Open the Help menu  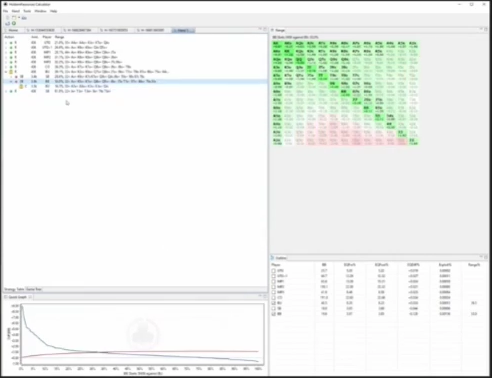pos(54,11)
